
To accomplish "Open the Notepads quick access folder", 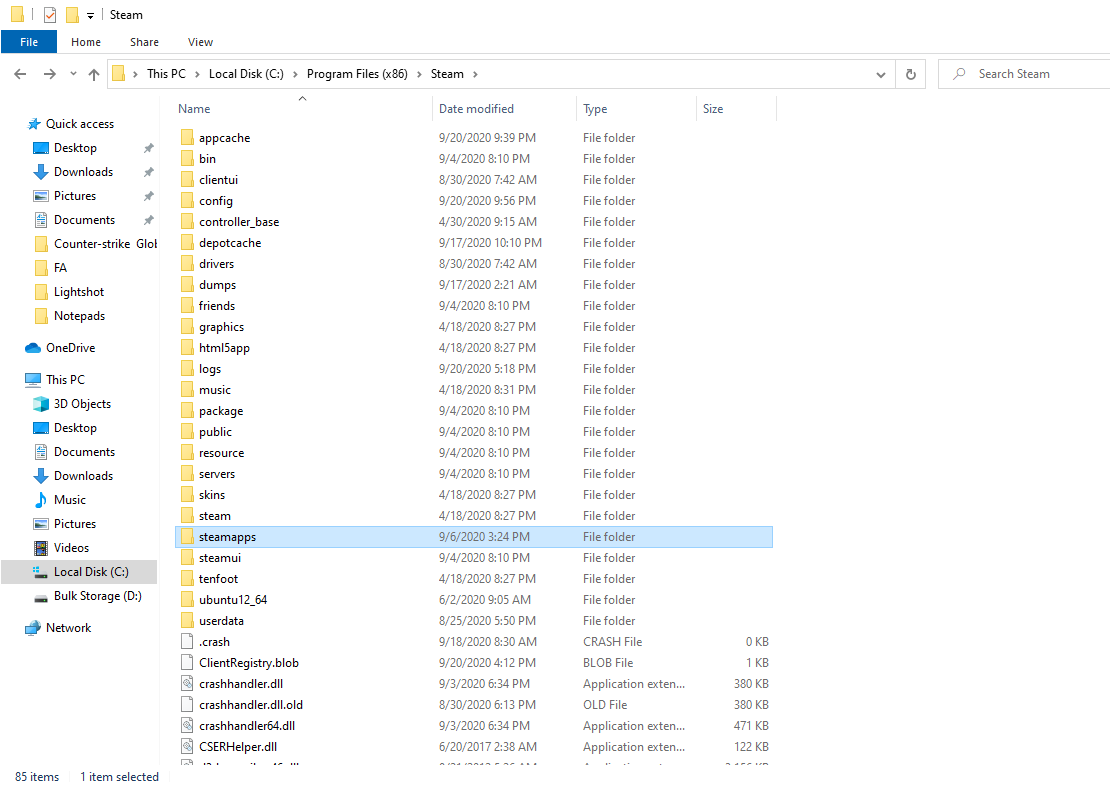I will [79, 316].
